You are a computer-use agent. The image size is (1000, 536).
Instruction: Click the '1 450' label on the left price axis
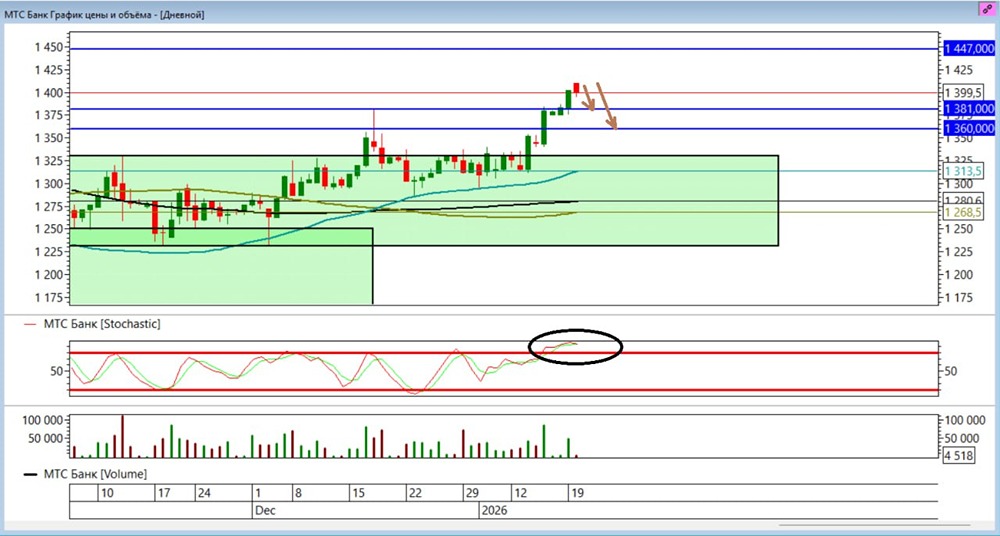pos(48,47)
